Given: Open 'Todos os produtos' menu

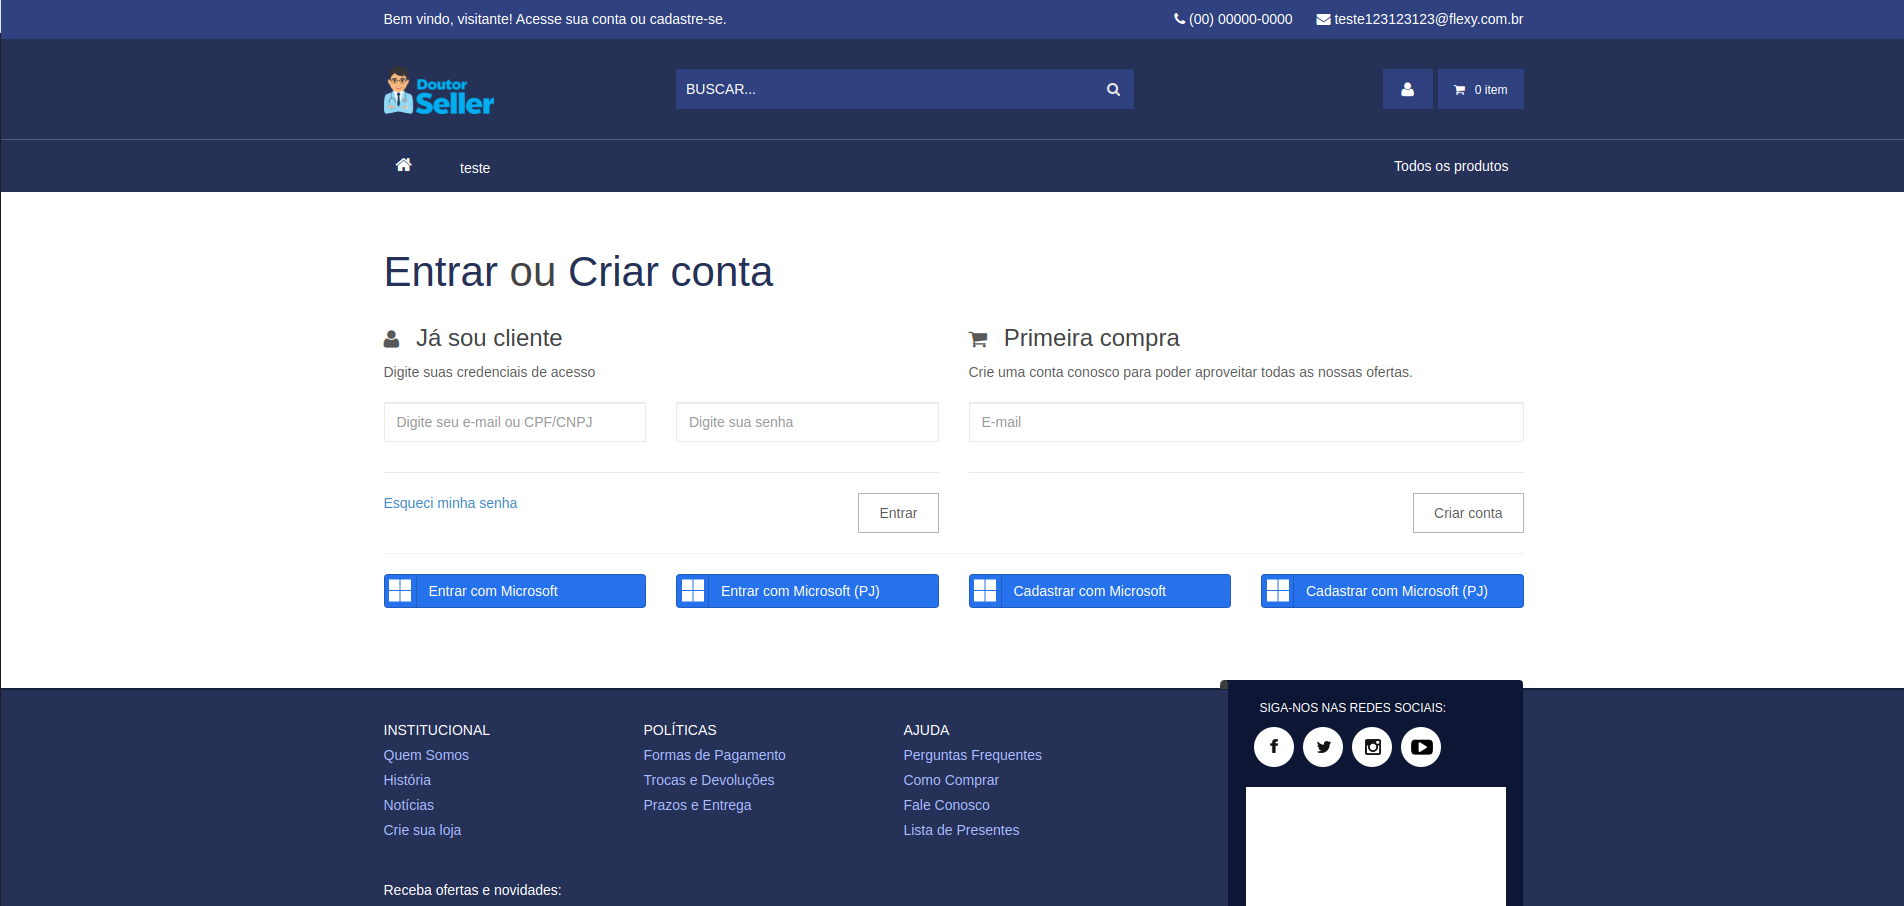Looking at the screenshot, I should click(1451, 166).
